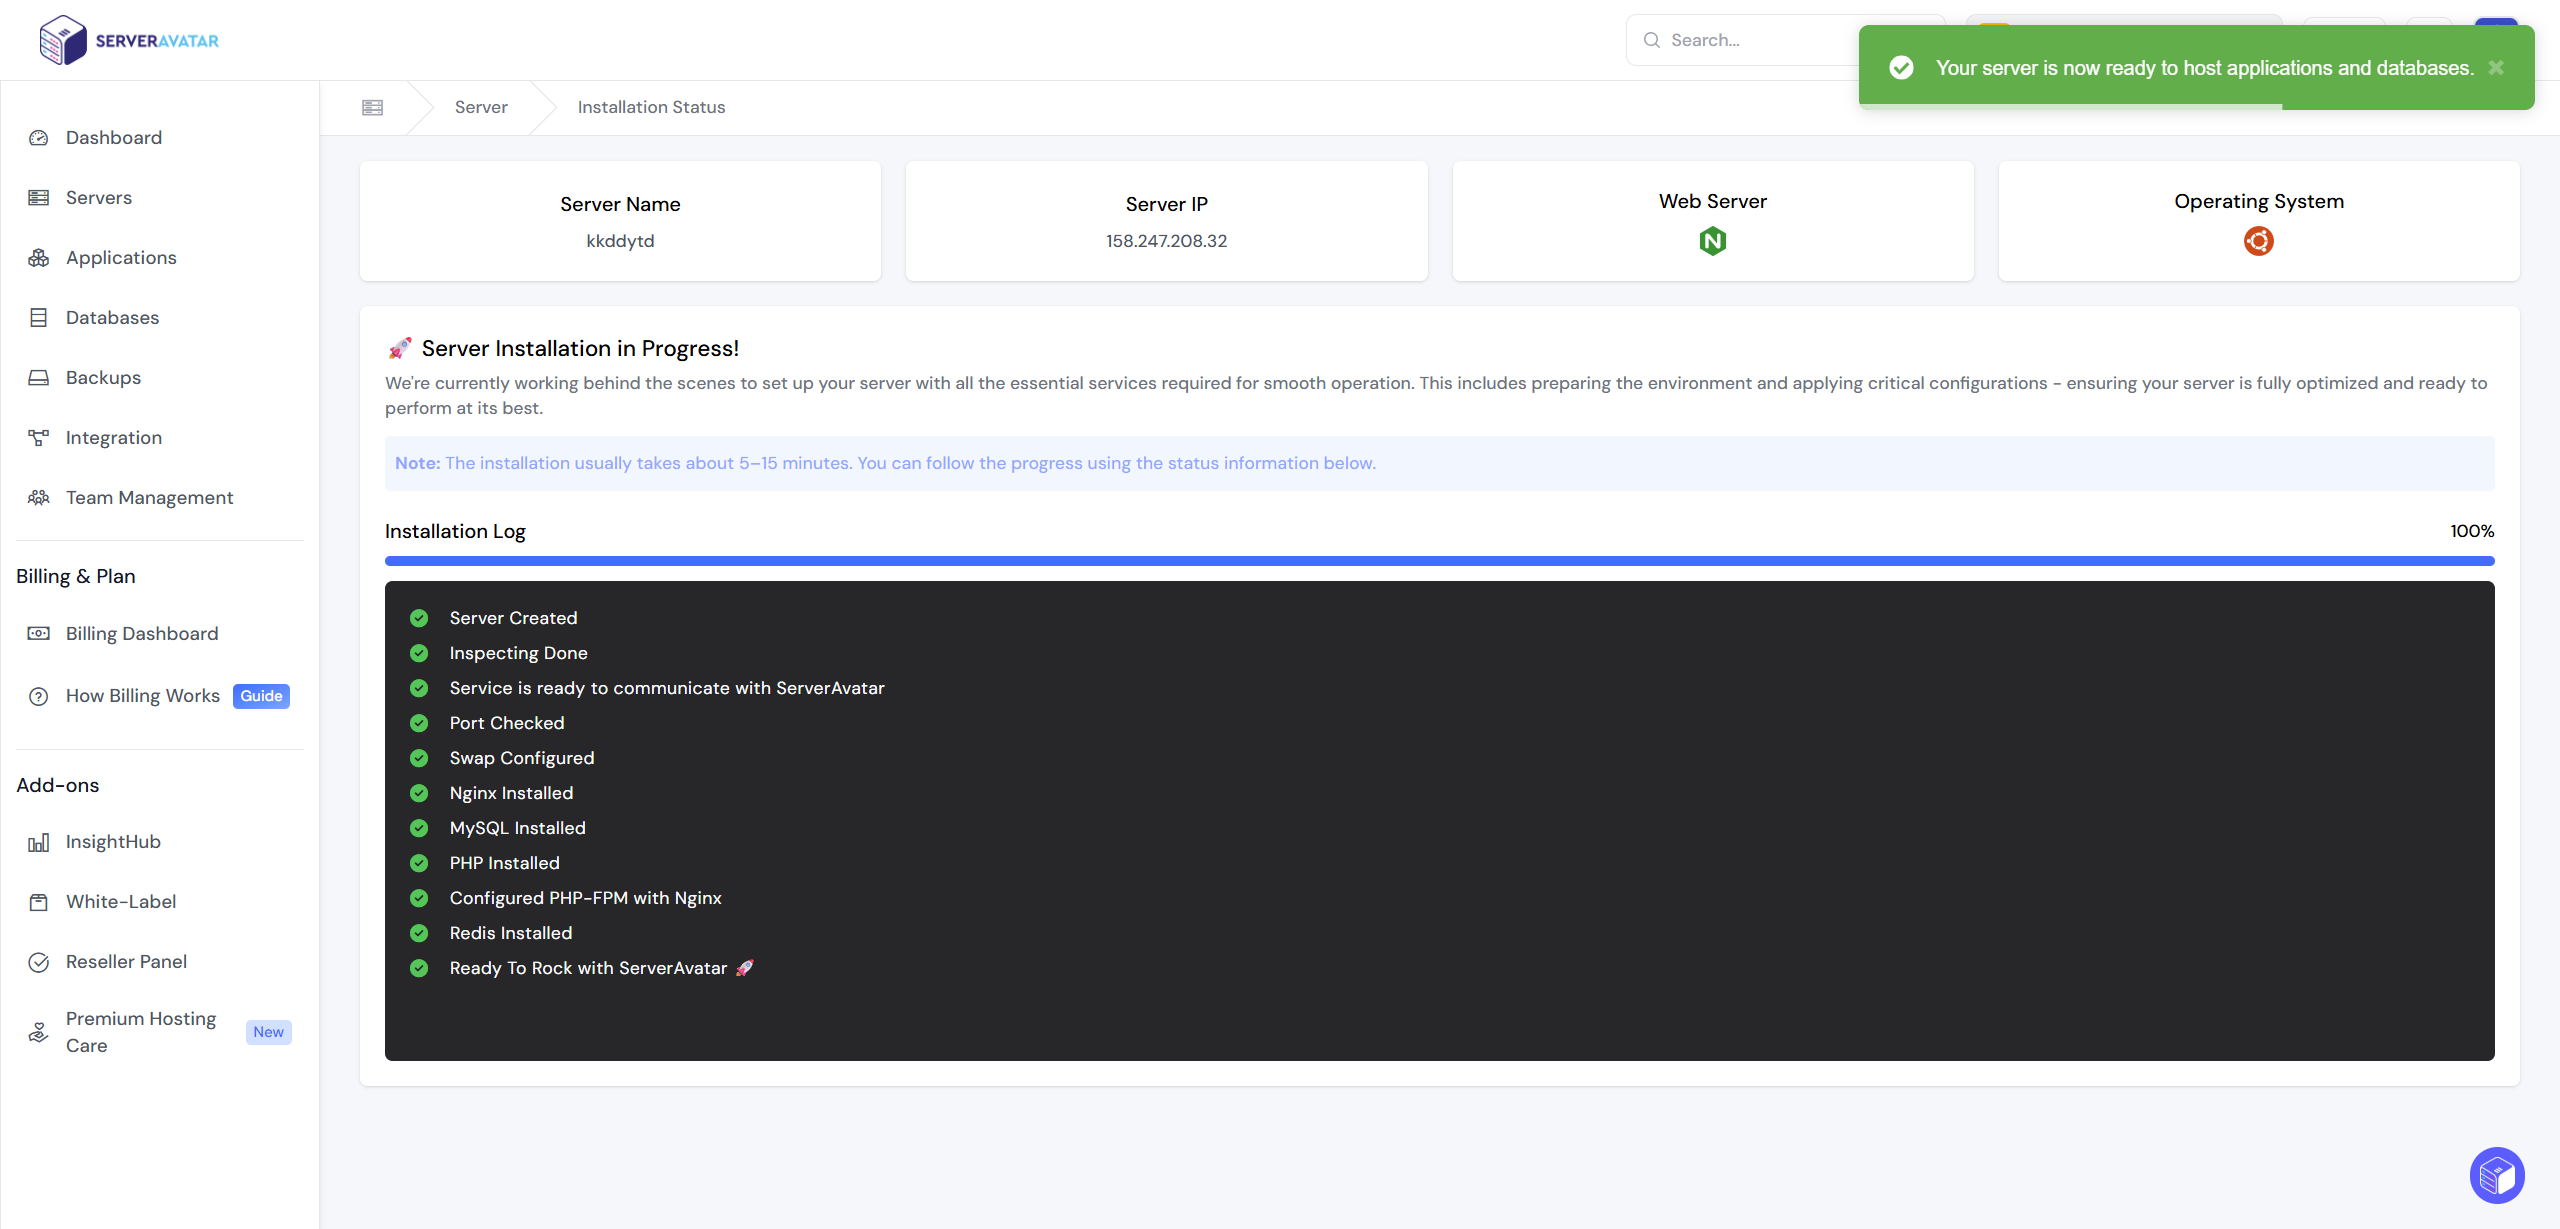Click the breadcrumb server list icon

373,107
